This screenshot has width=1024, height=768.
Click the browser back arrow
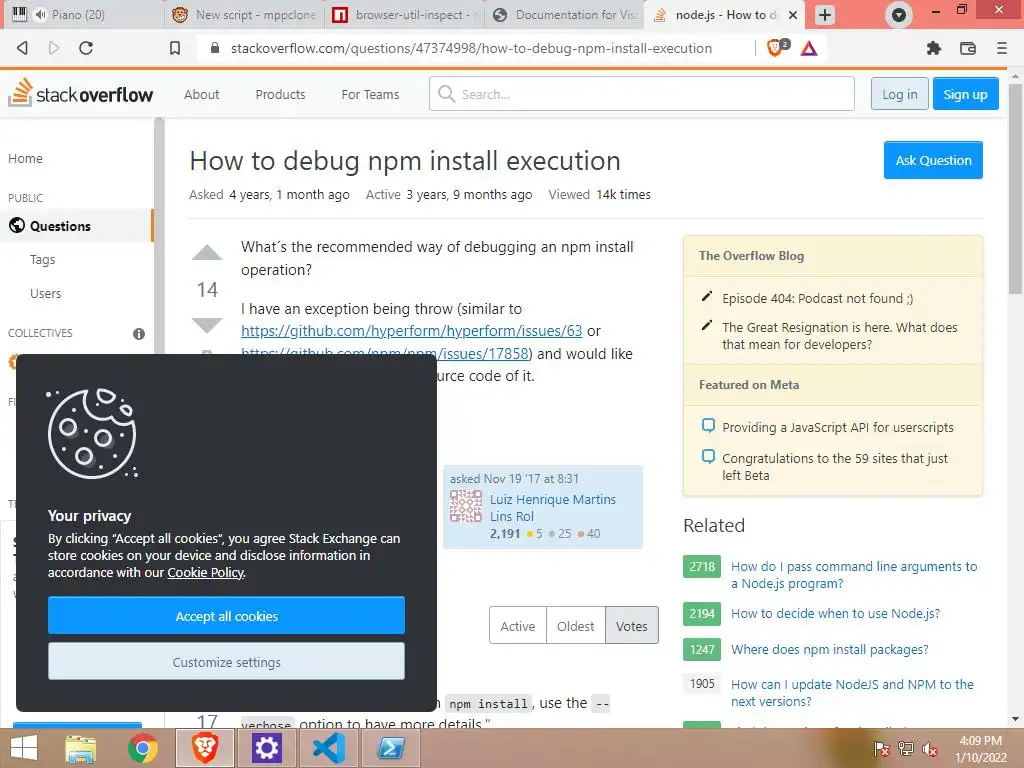pos(22,48)
